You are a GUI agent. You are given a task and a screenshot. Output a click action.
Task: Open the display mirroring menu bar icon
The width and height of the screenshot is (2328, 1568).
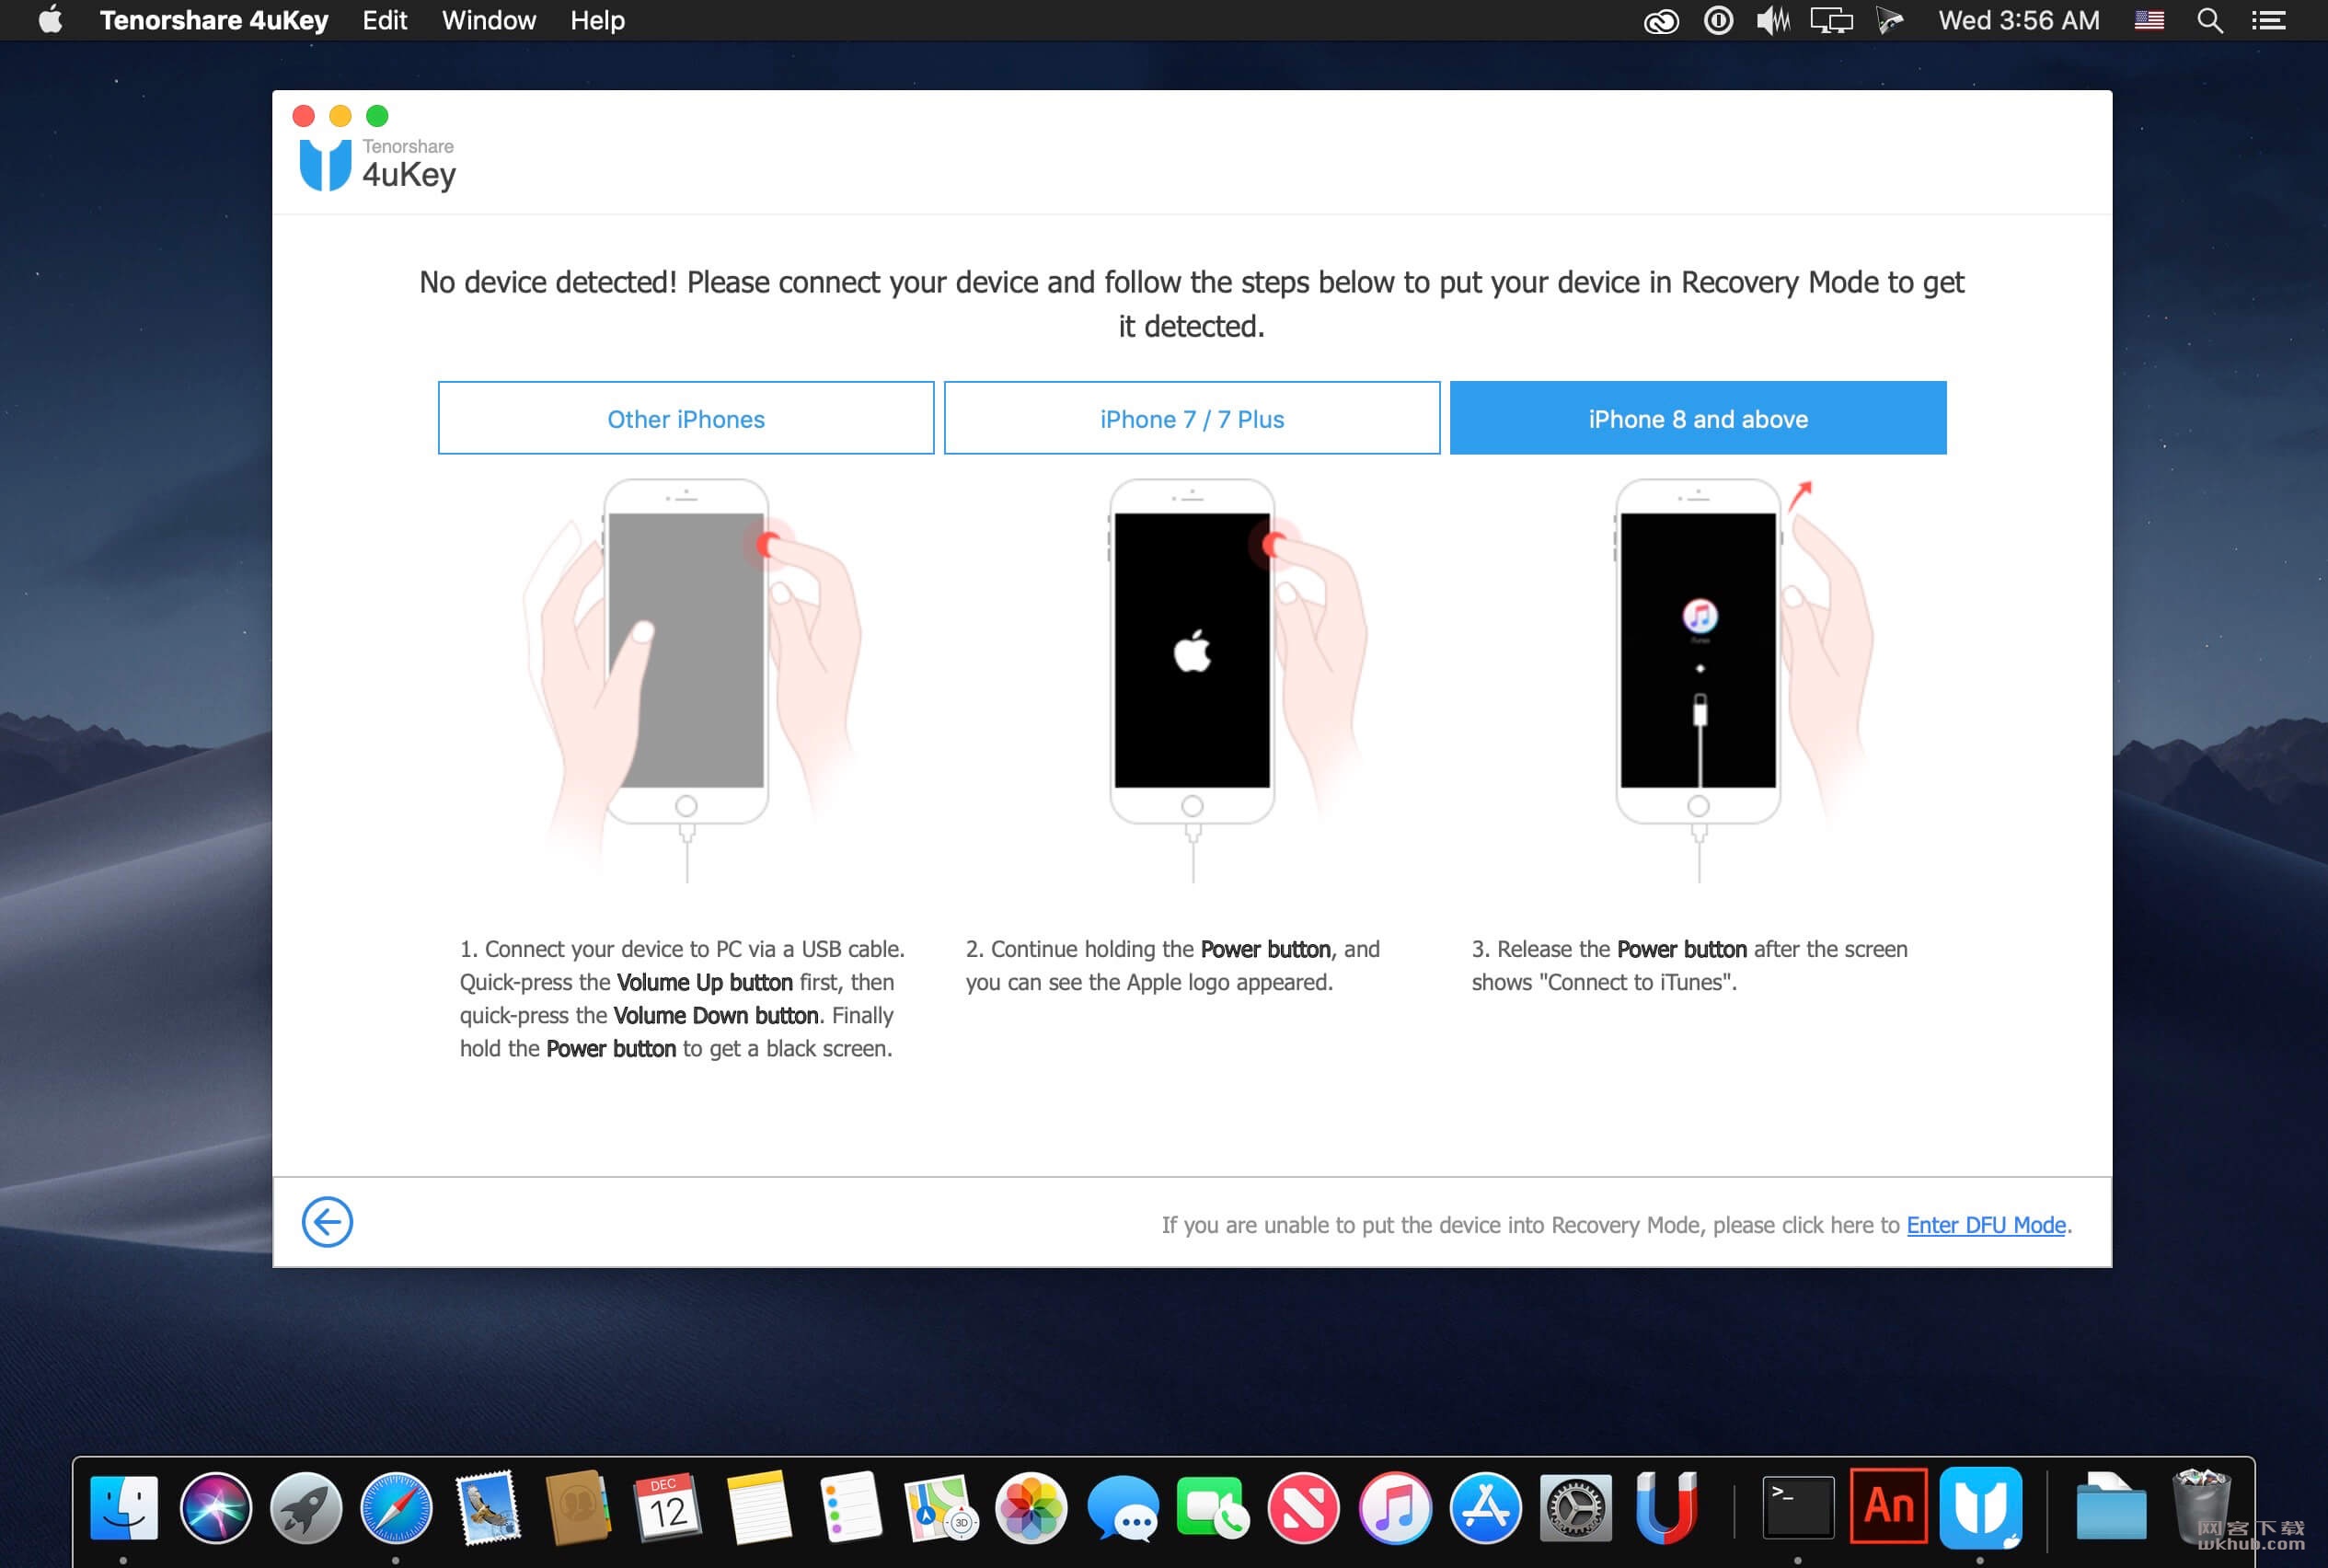pyautogui.click(x=1831, y=20)
